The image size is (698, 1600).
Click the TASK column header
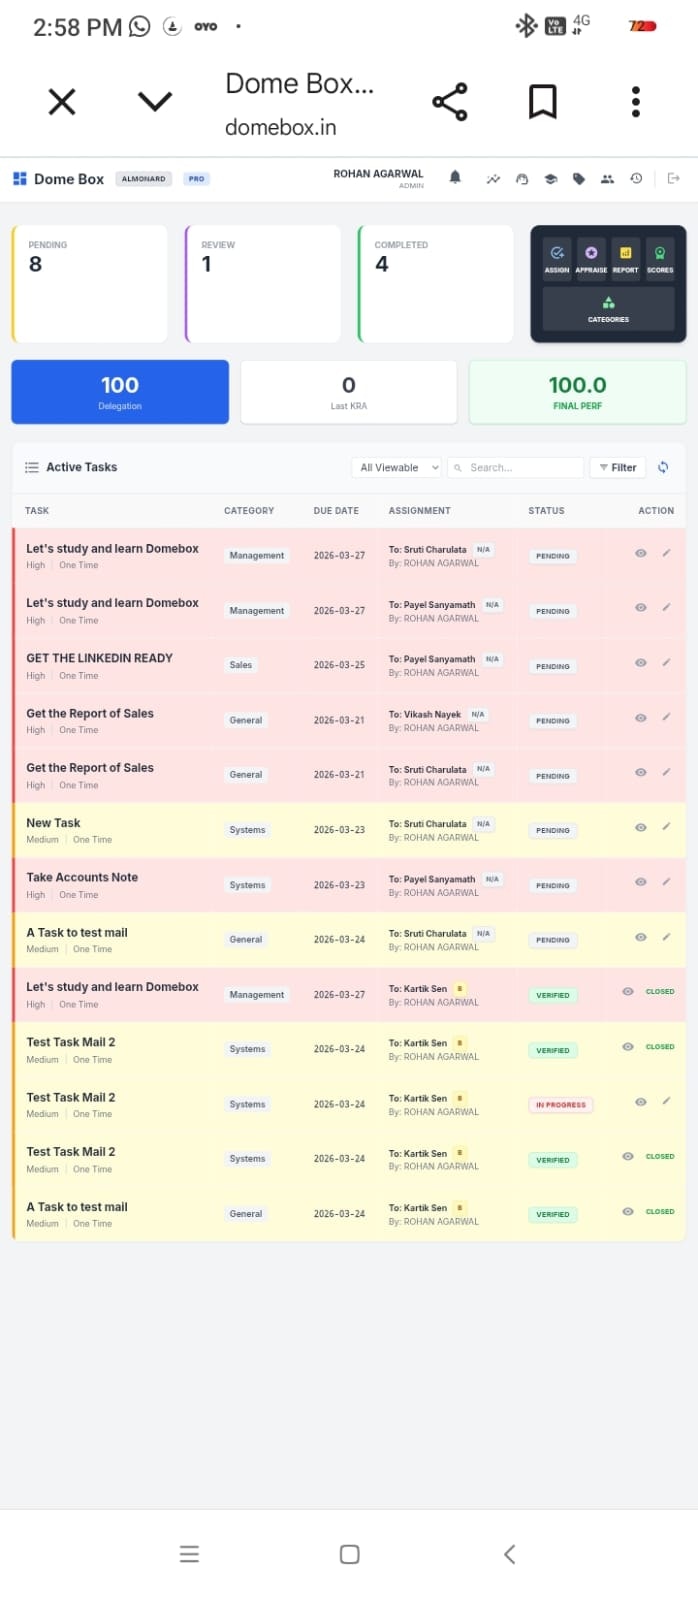pyautogui.click(x=37, y=511)
